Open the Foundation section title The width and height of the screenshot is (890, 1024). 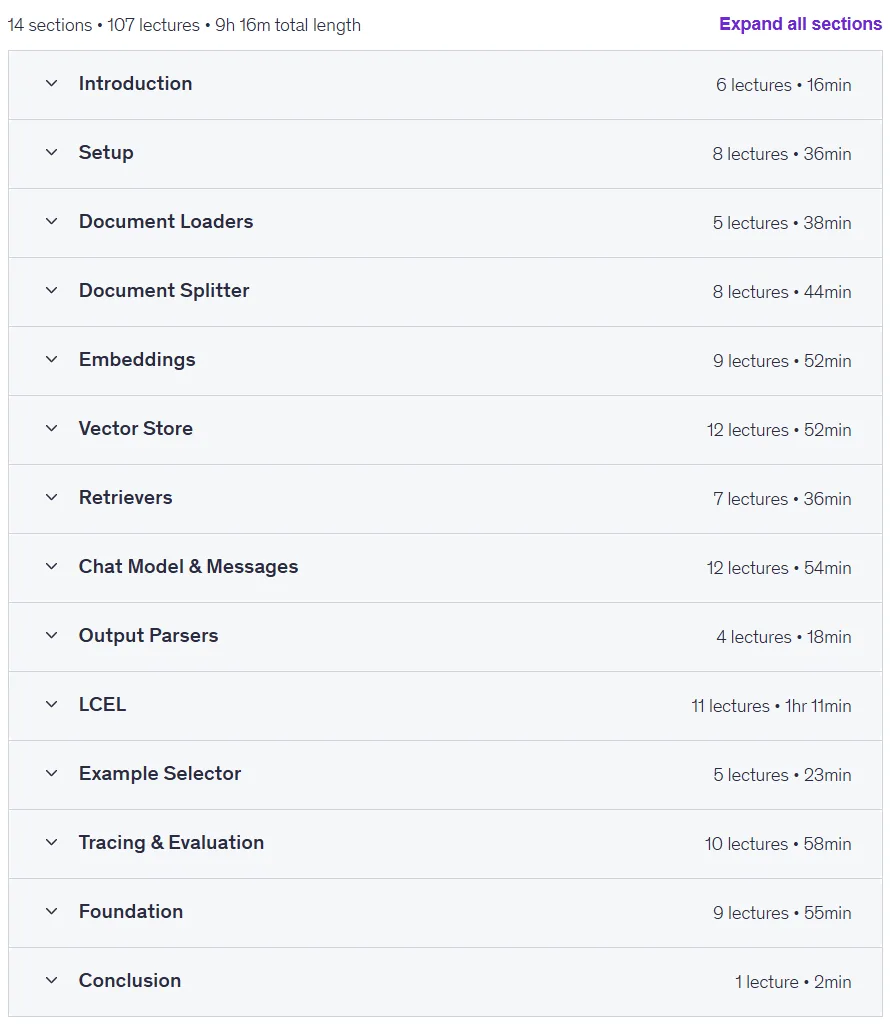click(131, 911)
